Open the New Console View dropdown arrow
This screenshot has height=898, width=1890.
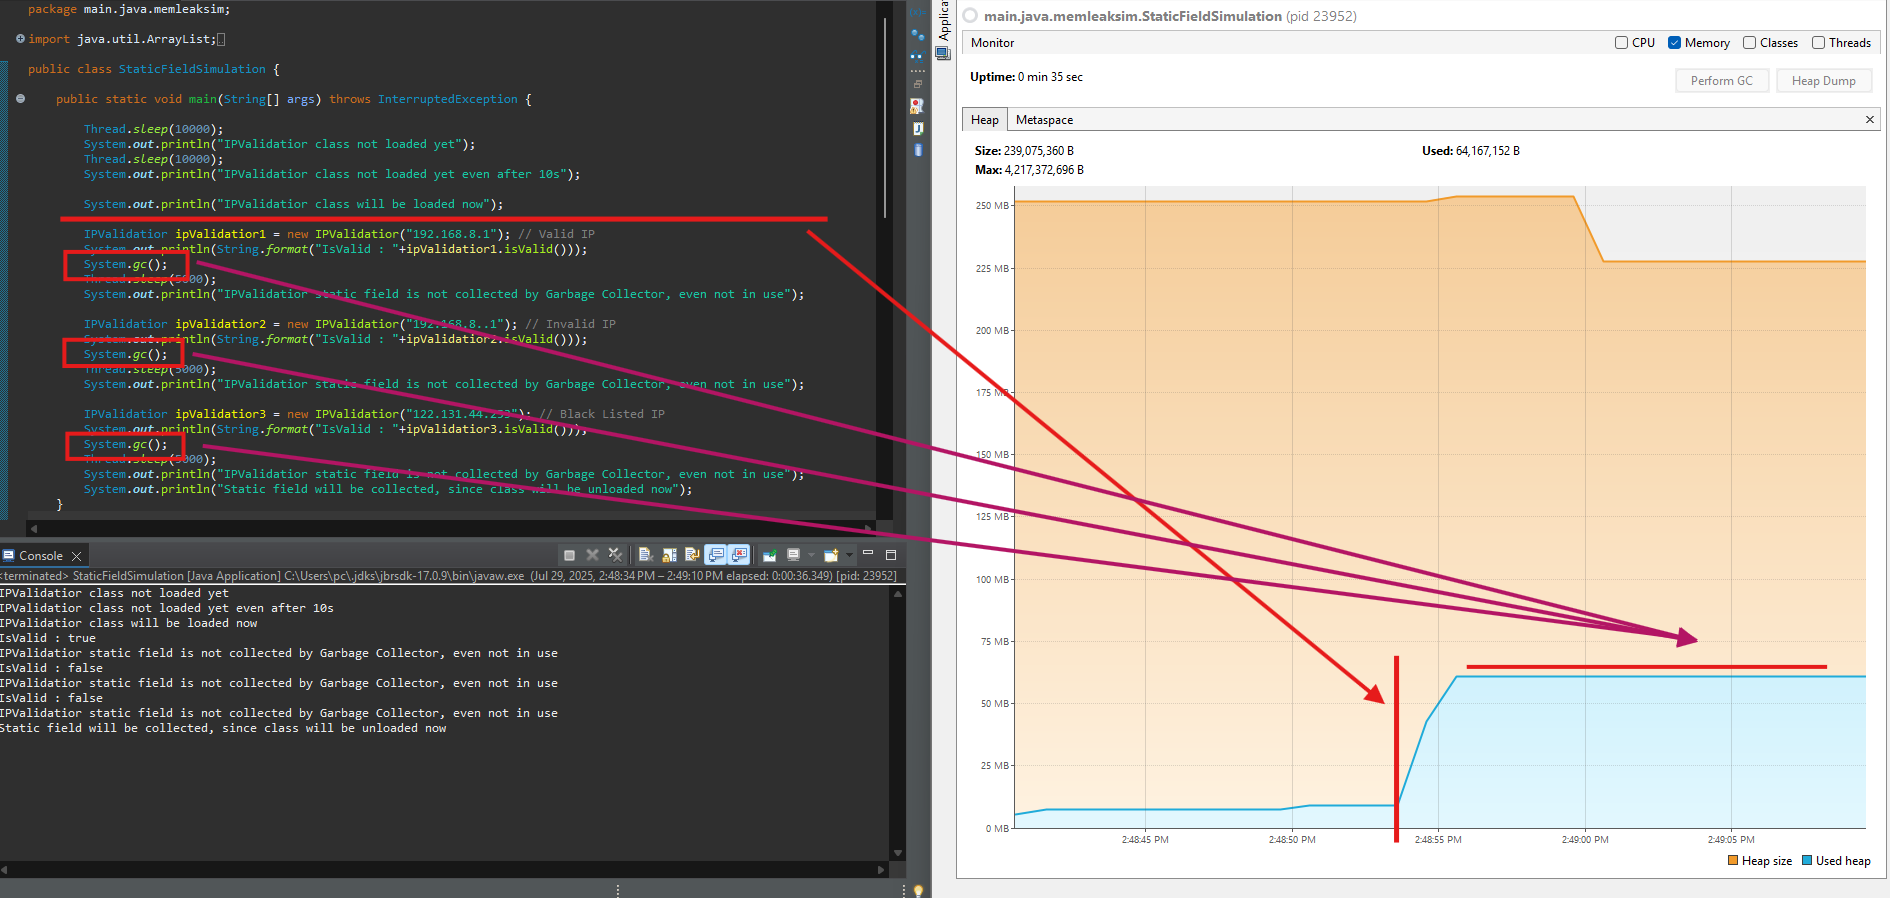849,555
